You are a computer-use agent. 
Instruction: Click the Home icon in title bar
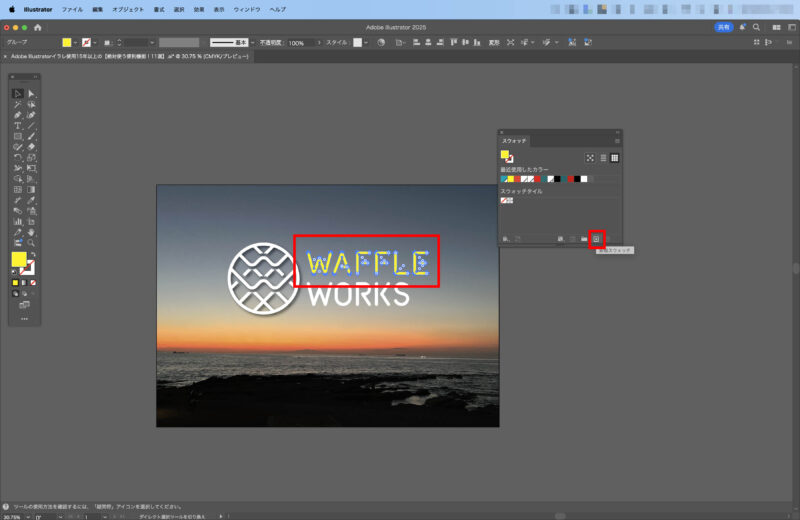37,27
